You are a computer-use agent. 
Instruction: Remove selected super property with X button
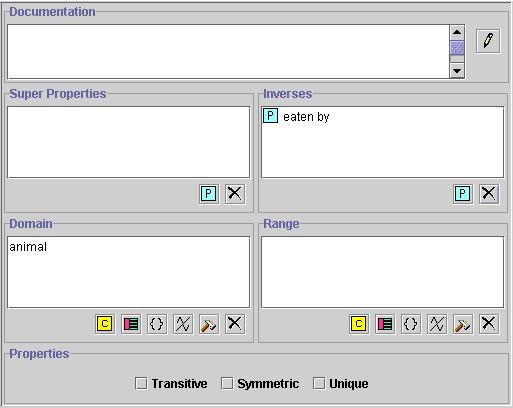click(235, 194)
